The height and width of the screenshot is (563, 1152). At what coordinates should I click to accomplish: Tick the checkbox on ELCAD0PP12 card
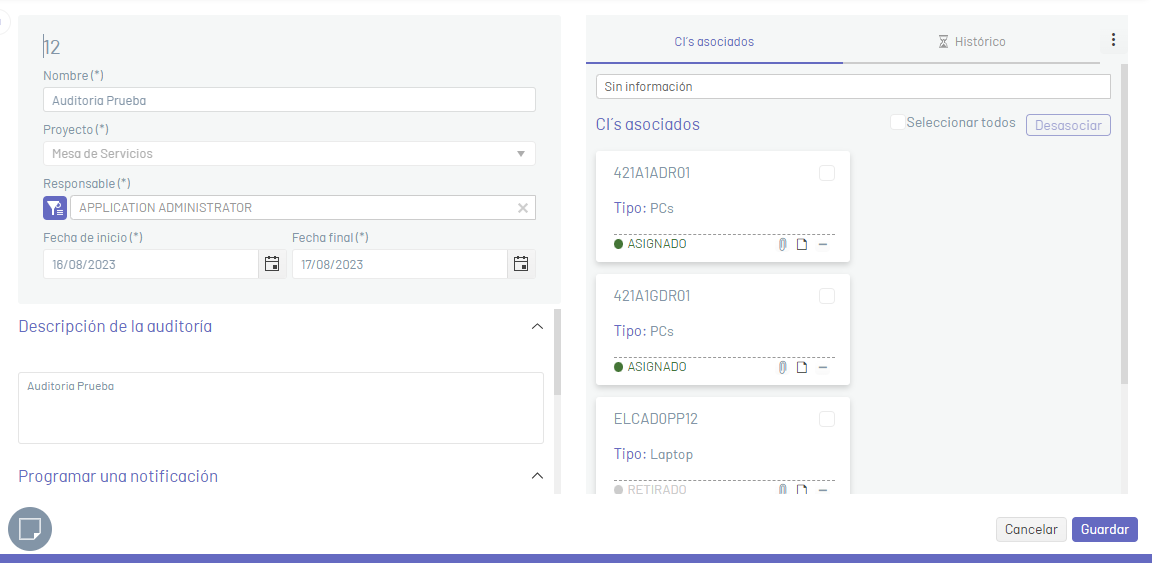pyautogui.click(x=827, y=419)
